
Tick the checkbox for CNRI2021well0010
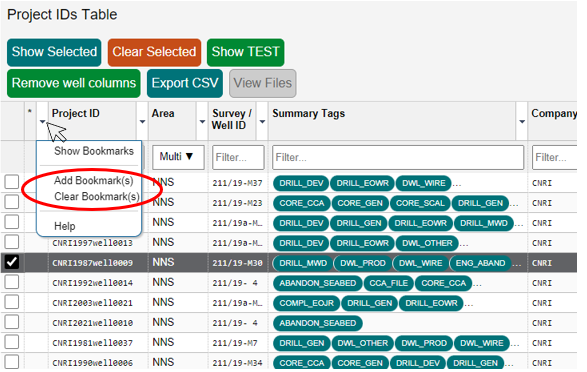(12, 322)
